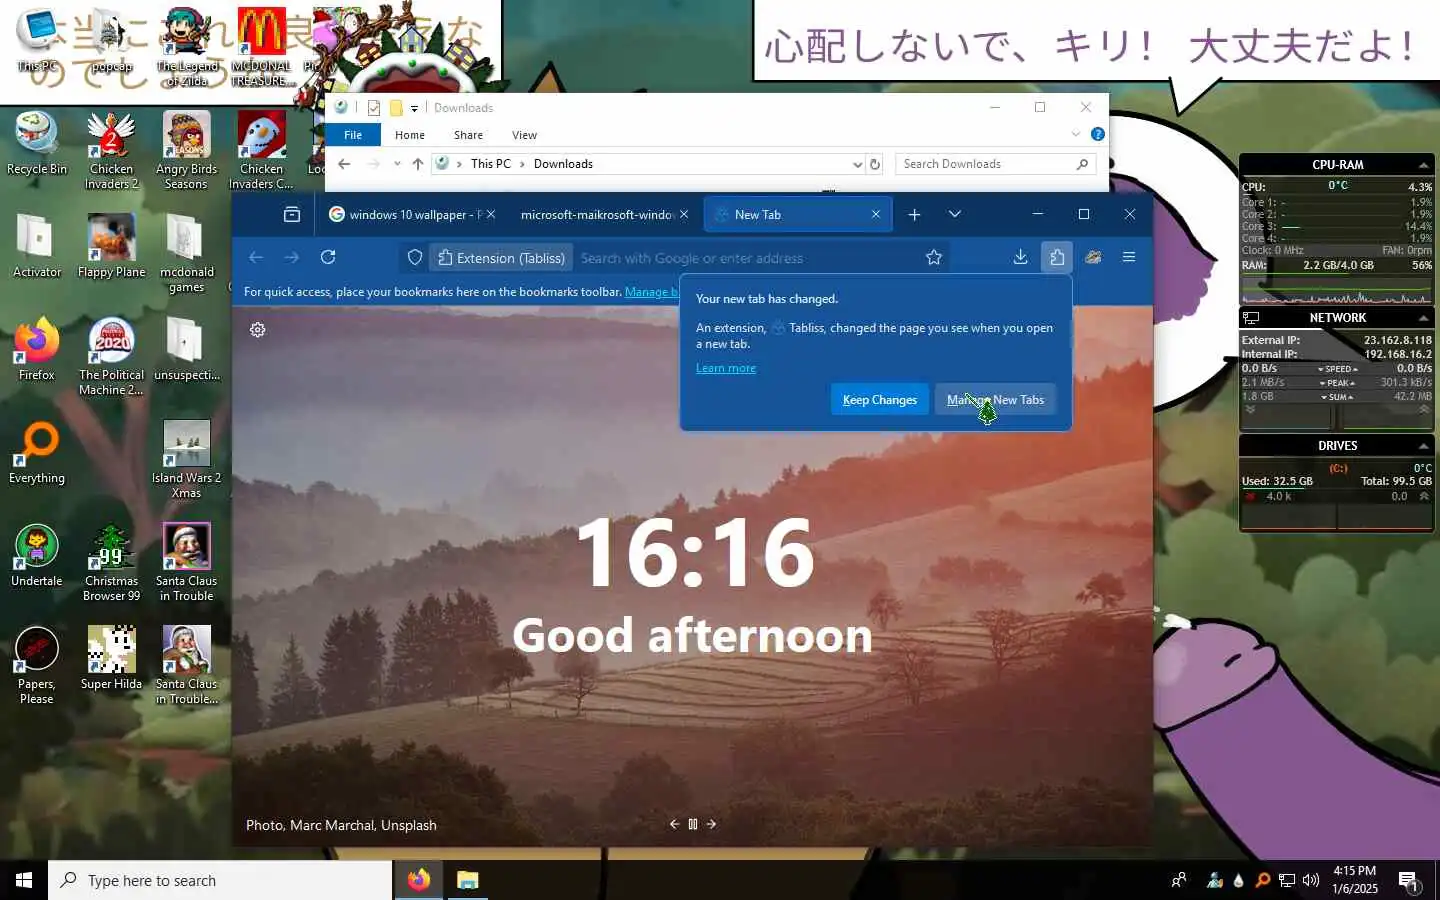This screenshot has width=1440, height=900.
Task: Show next Tabliss background photo
Action: pyautogui.click(x=711, y=824)
